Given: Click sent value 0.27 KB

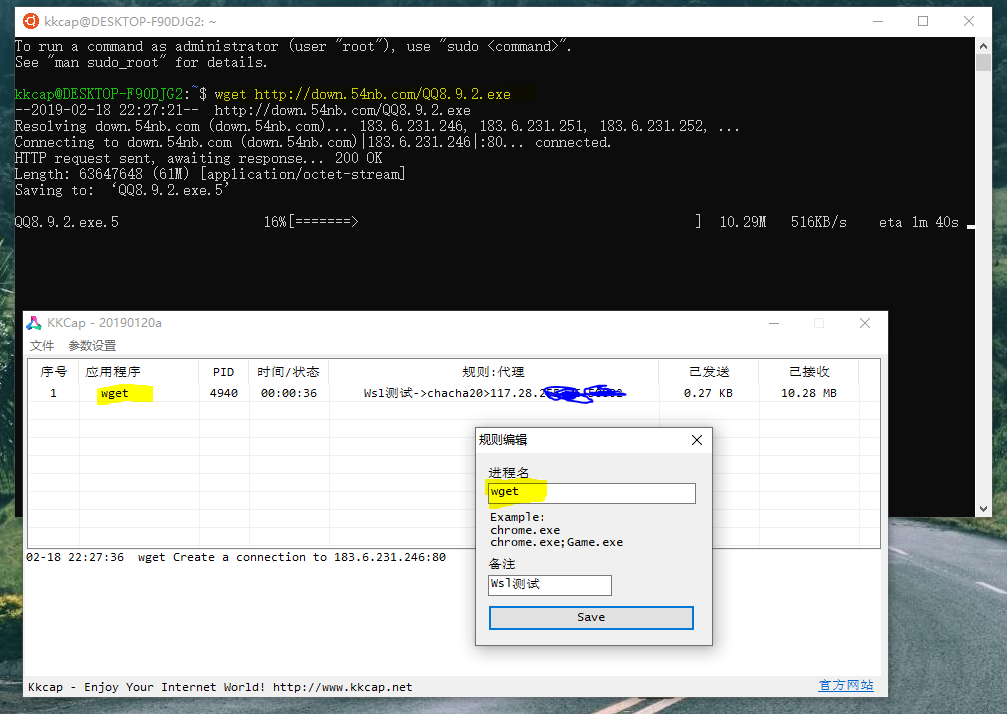Looking at the screenshot, I should click(708, 393).
